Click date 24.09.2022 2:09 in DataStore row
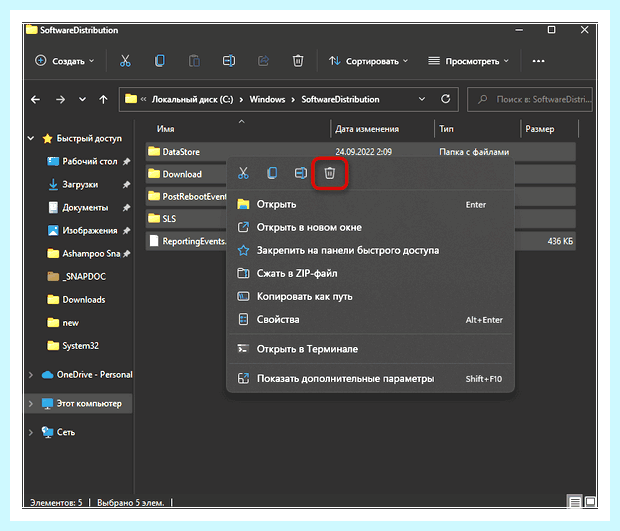 coord(364,152)
